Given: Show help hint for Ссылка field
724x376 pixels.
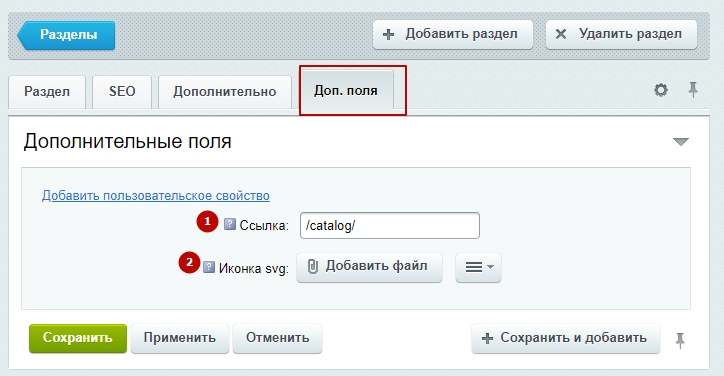Looking at the screenshot, I should pos(229,224).
